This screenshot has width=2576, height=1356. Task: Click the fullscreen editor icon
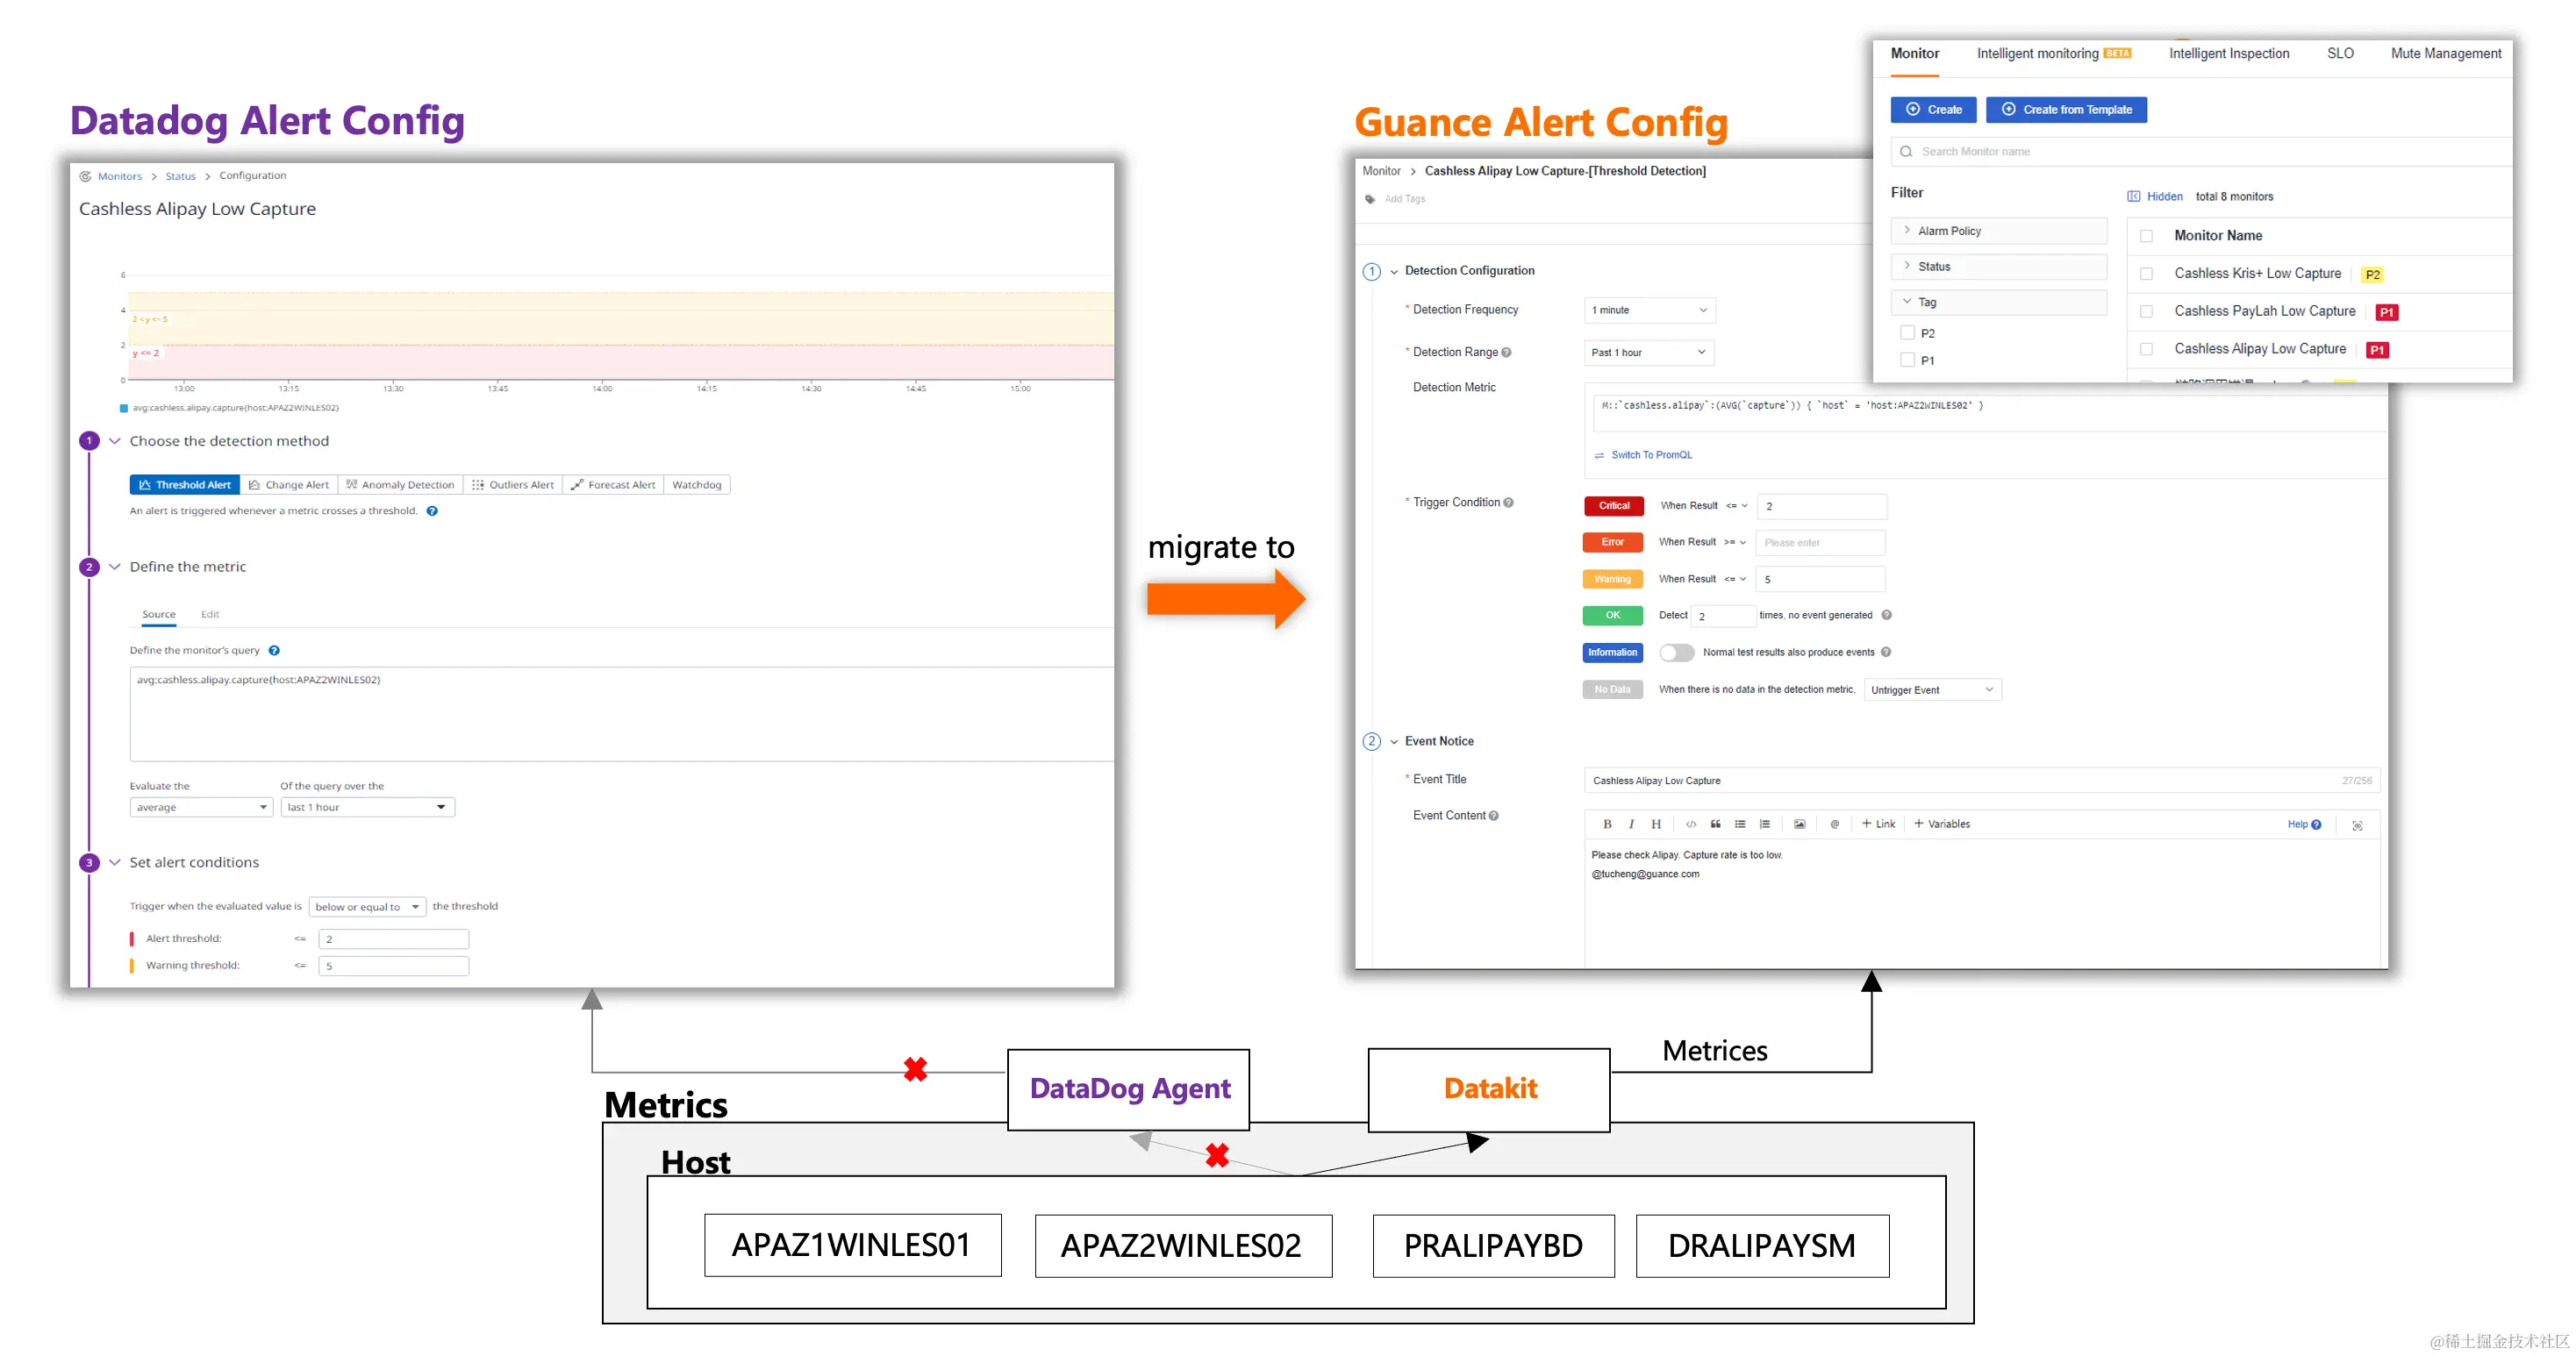coord(2357,825)
